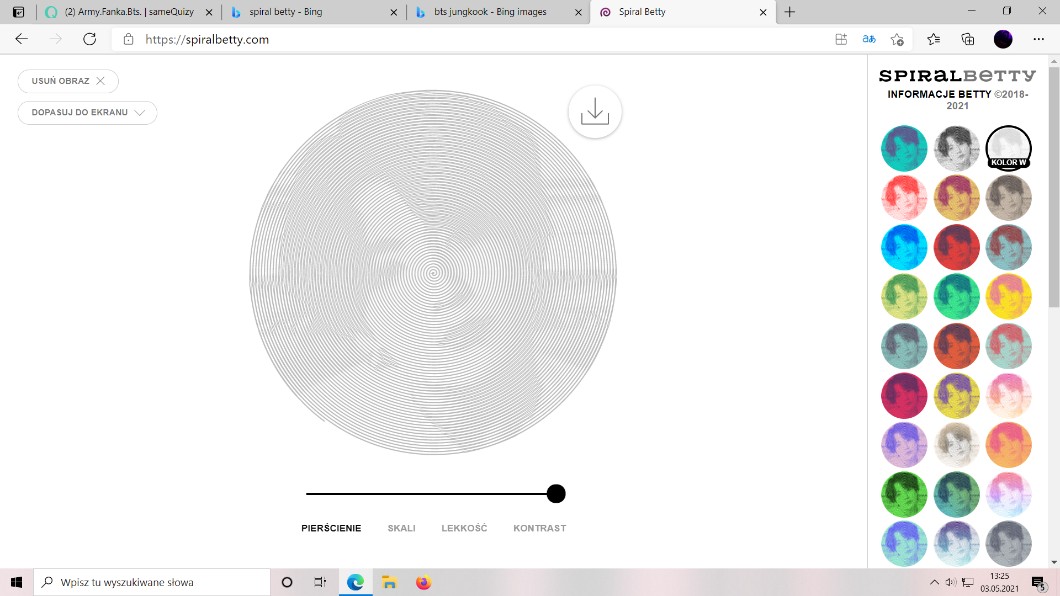Open Edge settings three-dot menu
Image resolution: width=1060 pixels, height=596 pixels.
[x=1038, y=39]
